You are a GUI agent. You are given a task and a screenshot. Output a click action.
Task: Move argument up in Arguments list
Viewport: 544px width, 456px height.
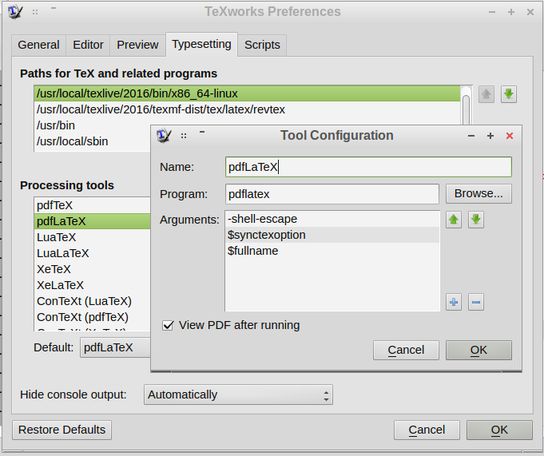[x=453, y=220]
